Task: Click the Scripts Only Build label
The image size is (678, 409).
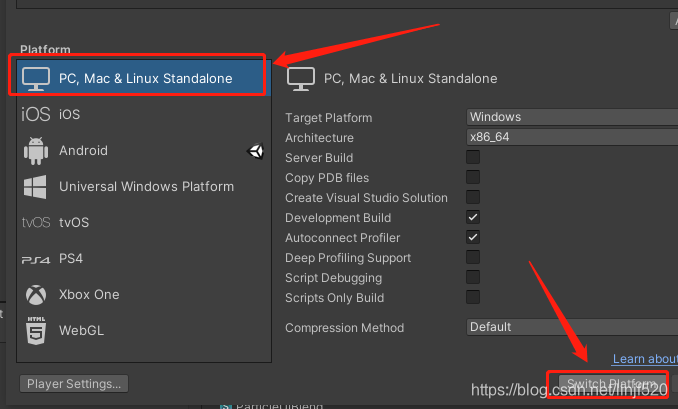Action: 335,298
